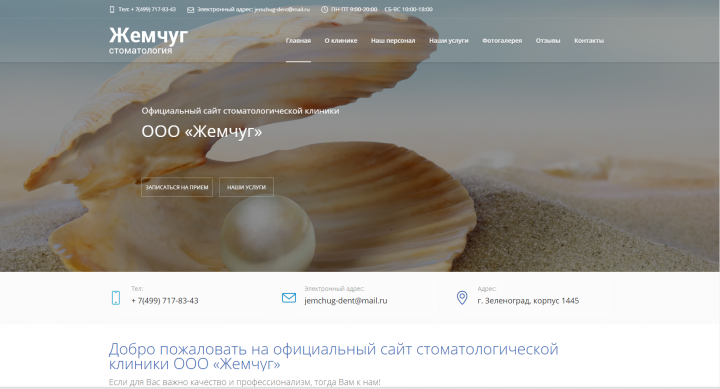Click the phone icon in the top bar
This screenshot has width=720, height=389.
coord(112,9)
